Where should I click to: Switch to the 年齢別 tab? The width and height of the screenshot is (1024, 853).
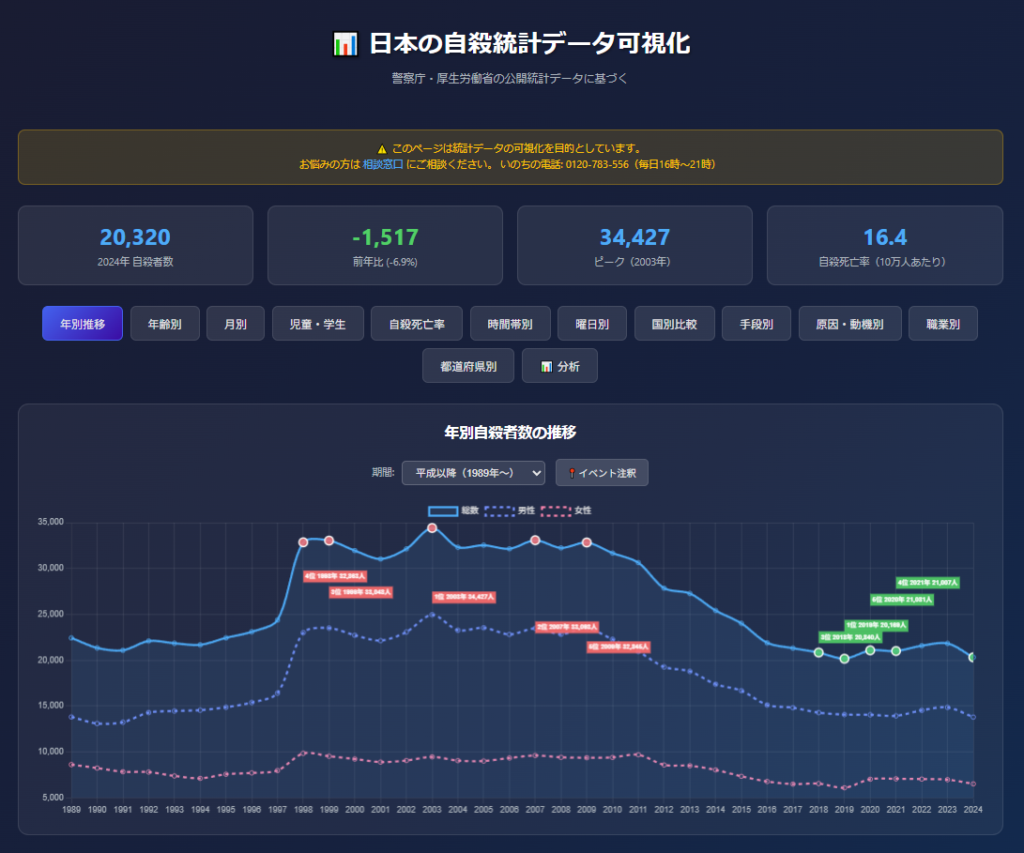tap(164, 324)
